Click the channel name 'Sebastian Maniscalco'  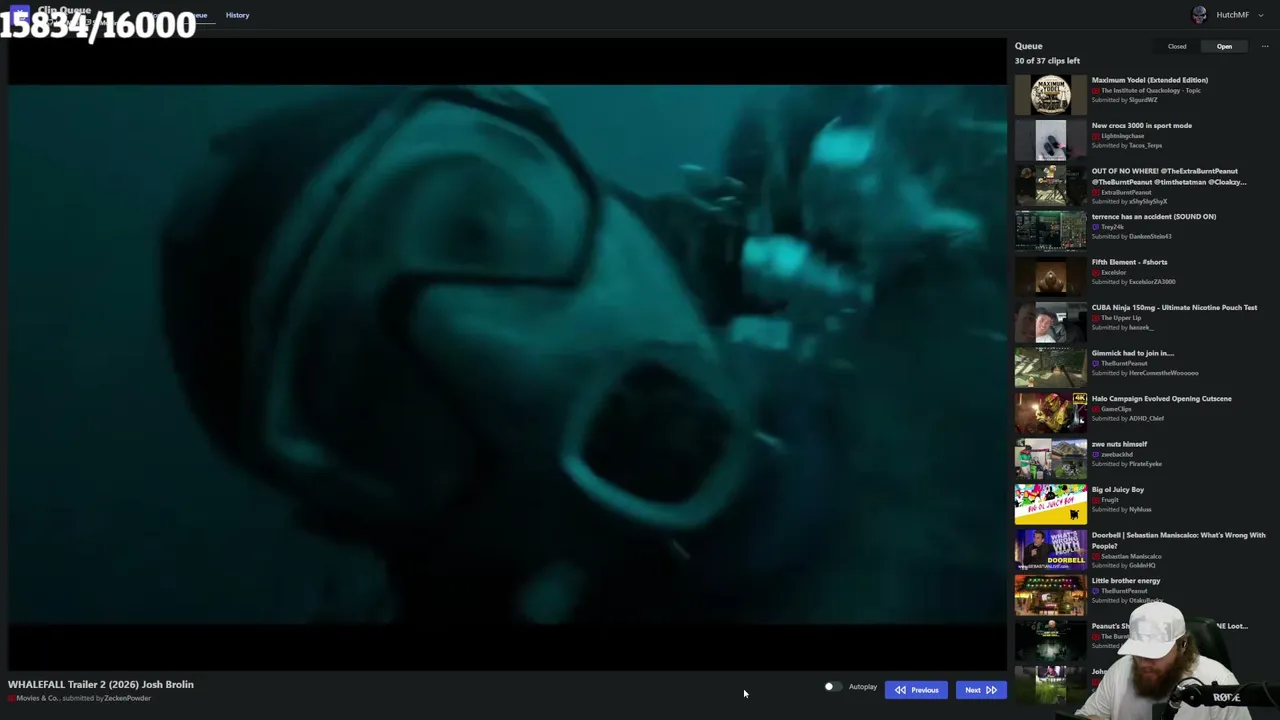[1131, 556]
